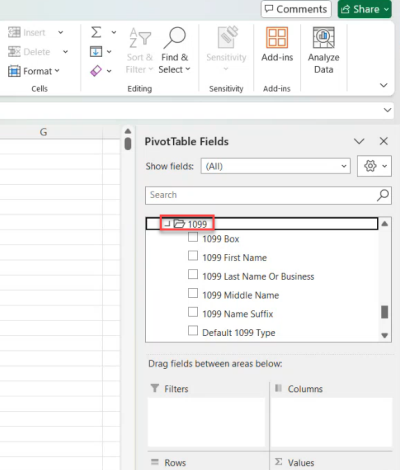This screenshot has height=470, width=400.
Task: Enable the Default 1099 Type field
Action: 193,331
